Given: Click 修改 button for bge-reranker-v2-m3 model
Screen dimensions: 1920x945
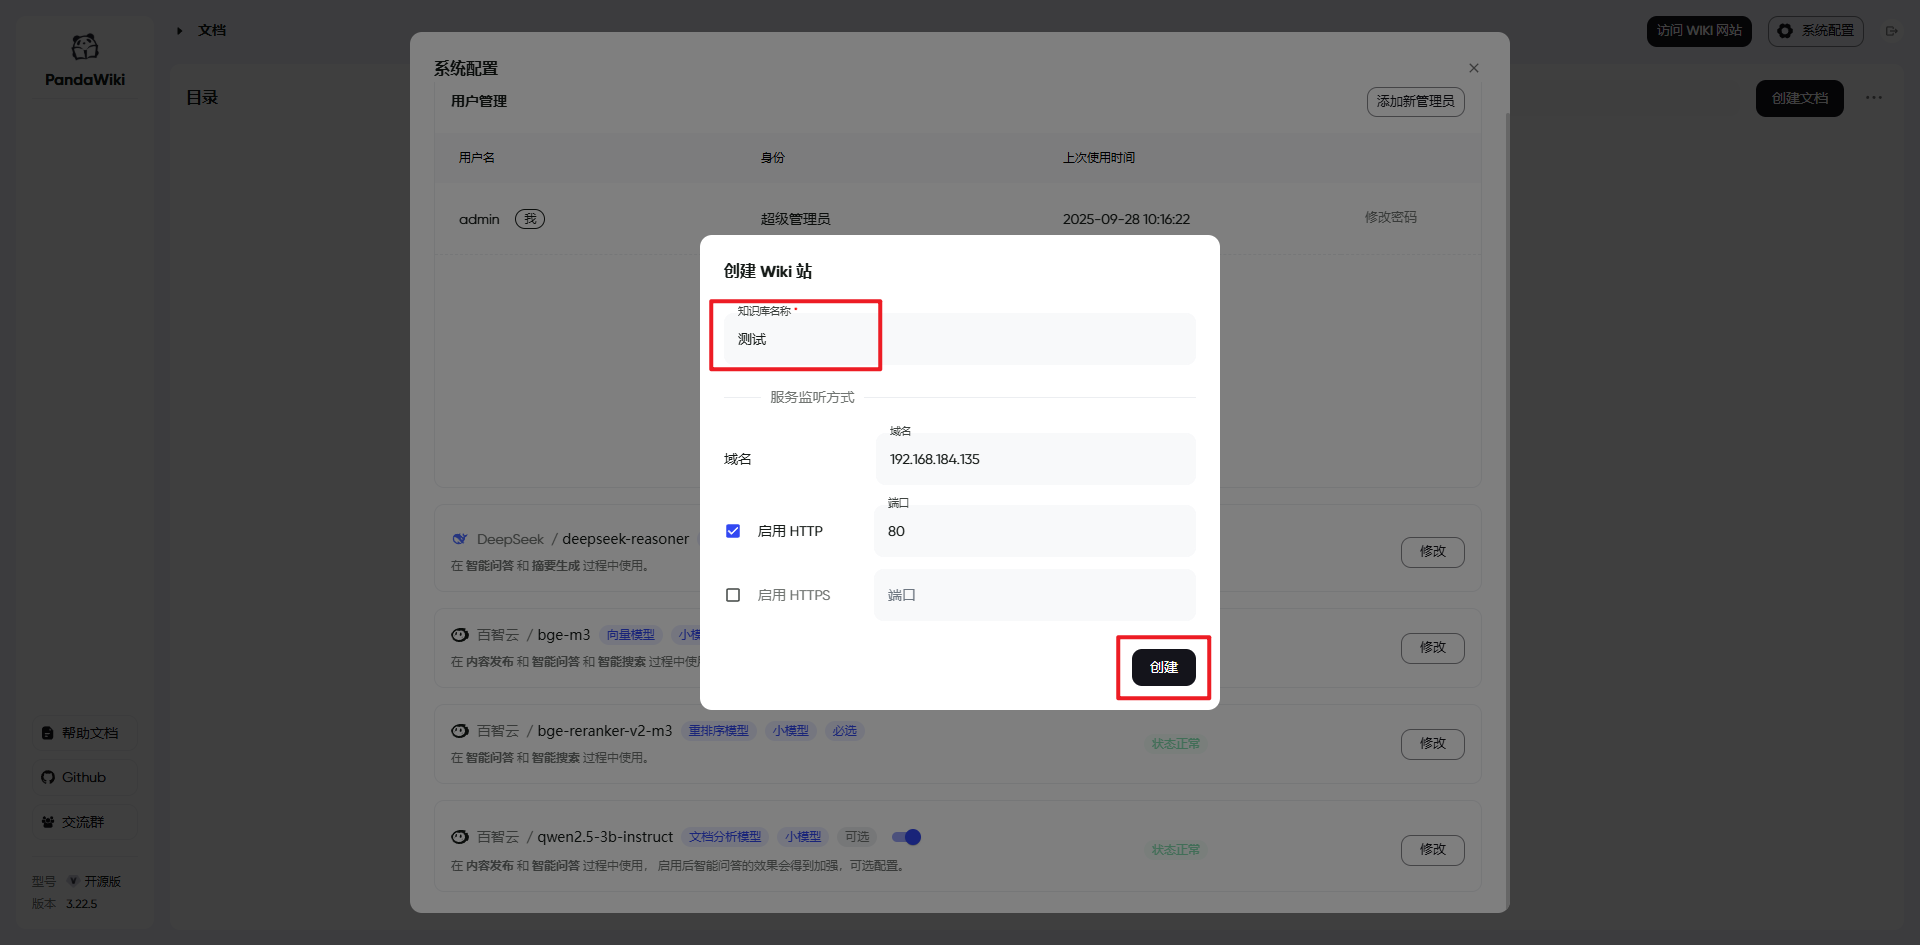Looking at the screenshot, I should (1432, 744).
